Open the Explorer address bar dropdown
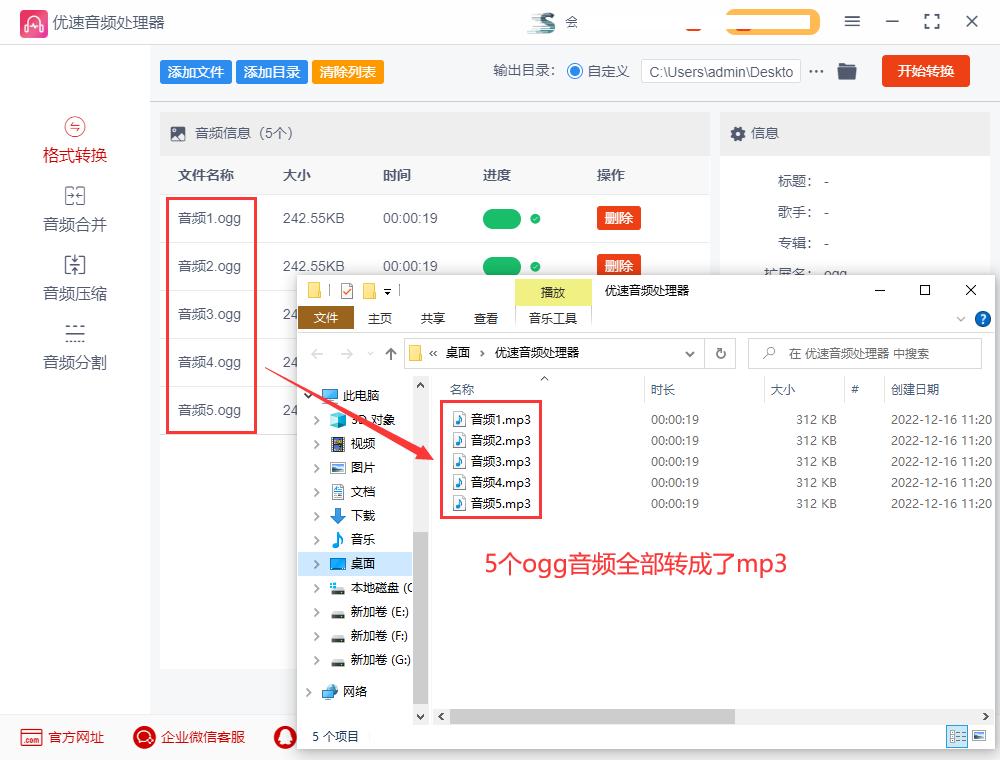1000x760 pixels. 689,353
